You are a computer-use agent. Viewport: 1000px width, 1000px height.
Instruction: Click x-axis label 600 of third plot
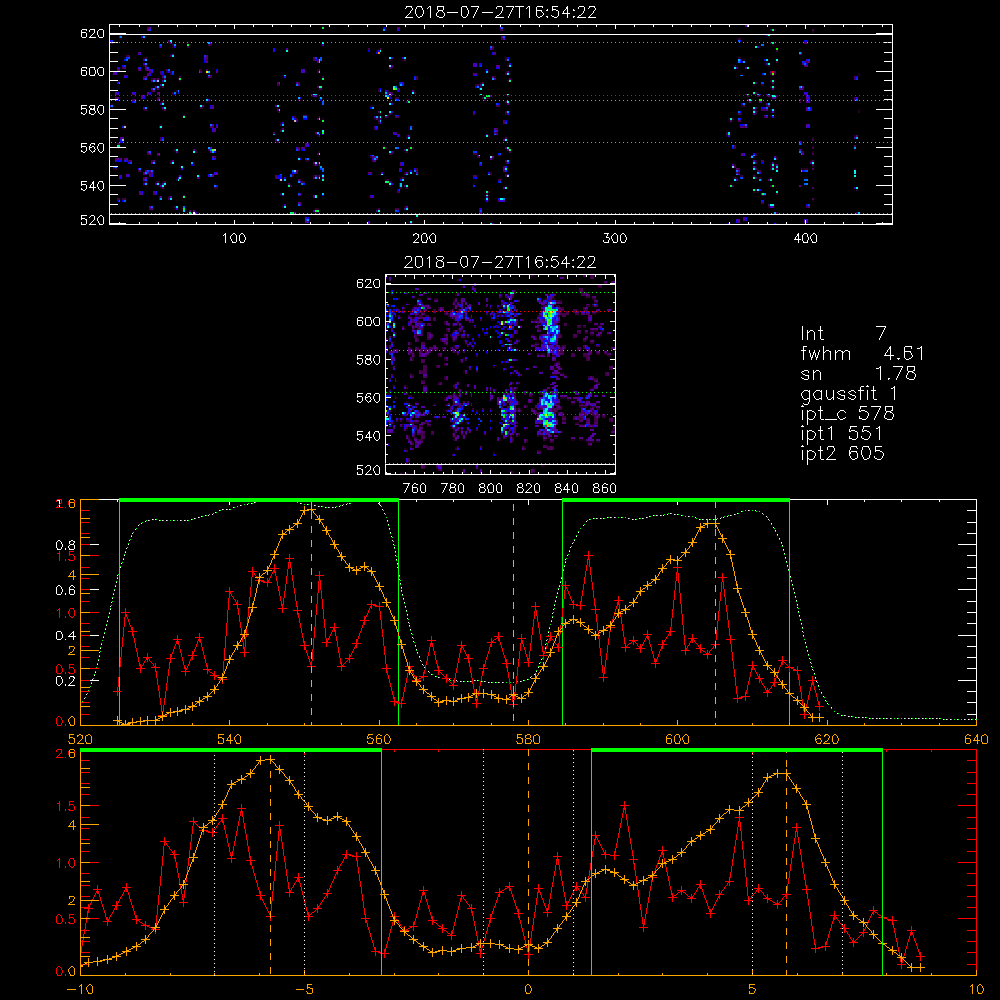(x=677, y=740)
